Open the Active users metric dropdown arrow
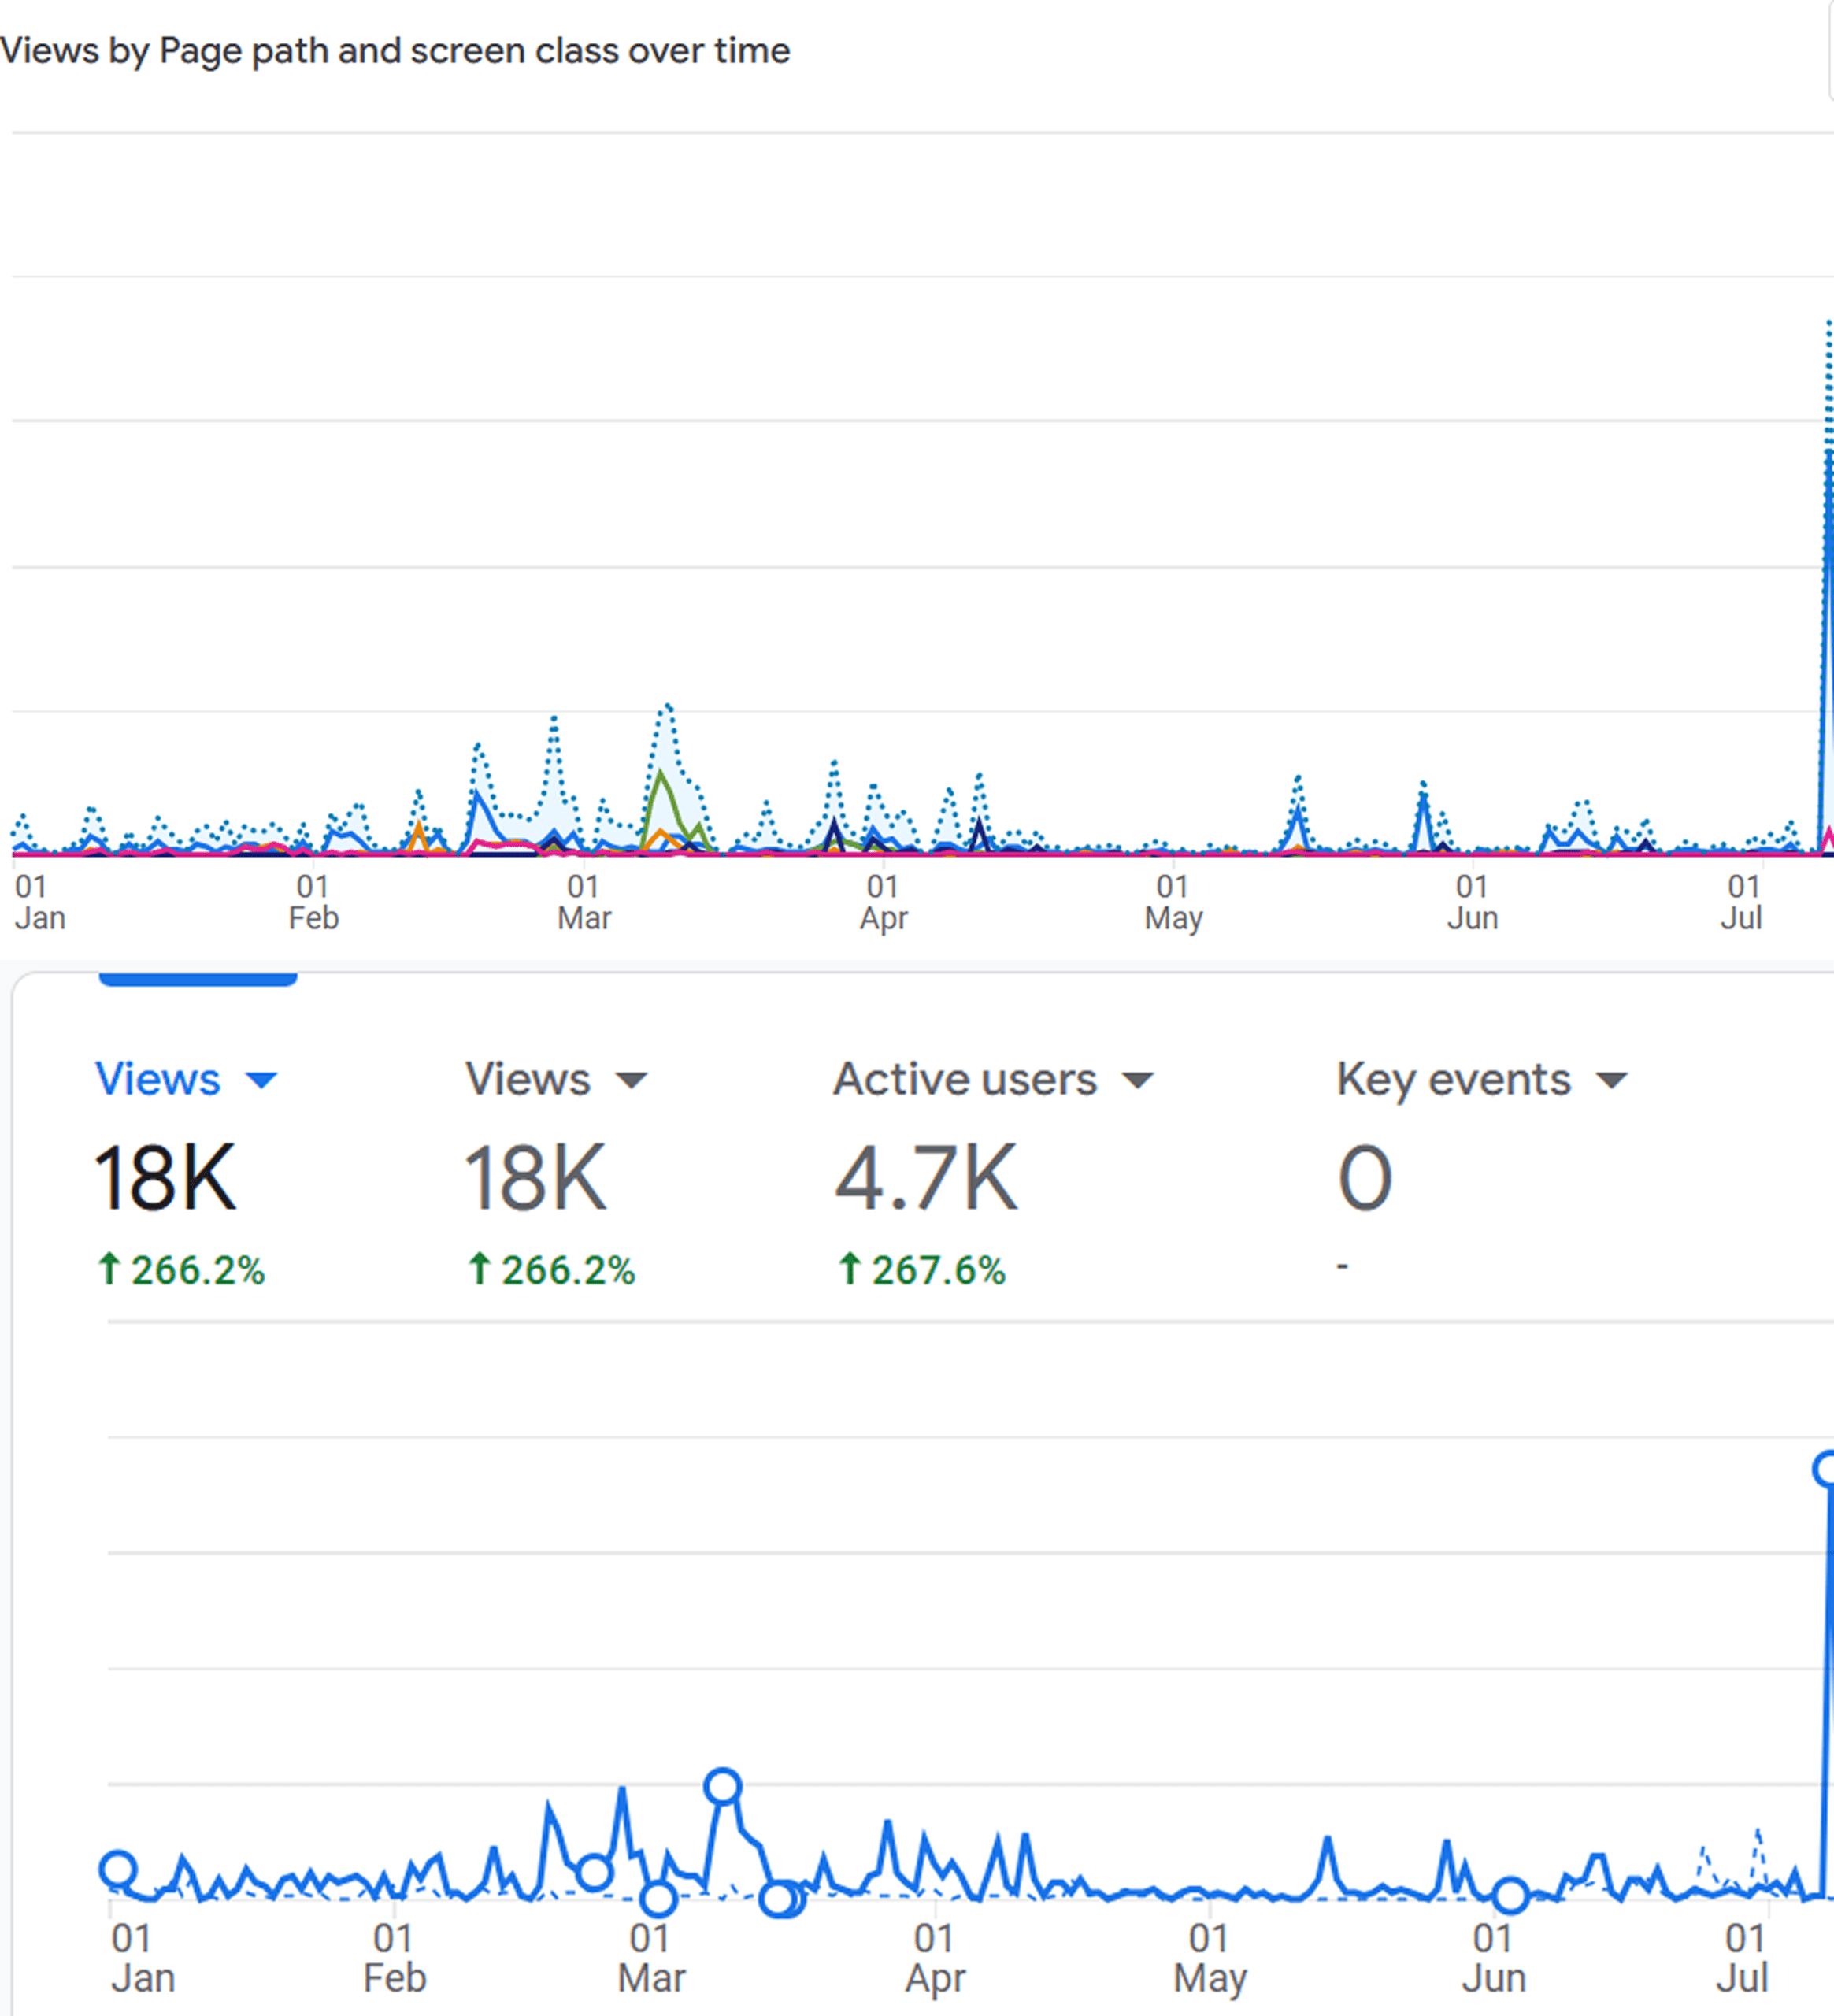The image size is (1834, 2016). click(x=1137, y=1080)
